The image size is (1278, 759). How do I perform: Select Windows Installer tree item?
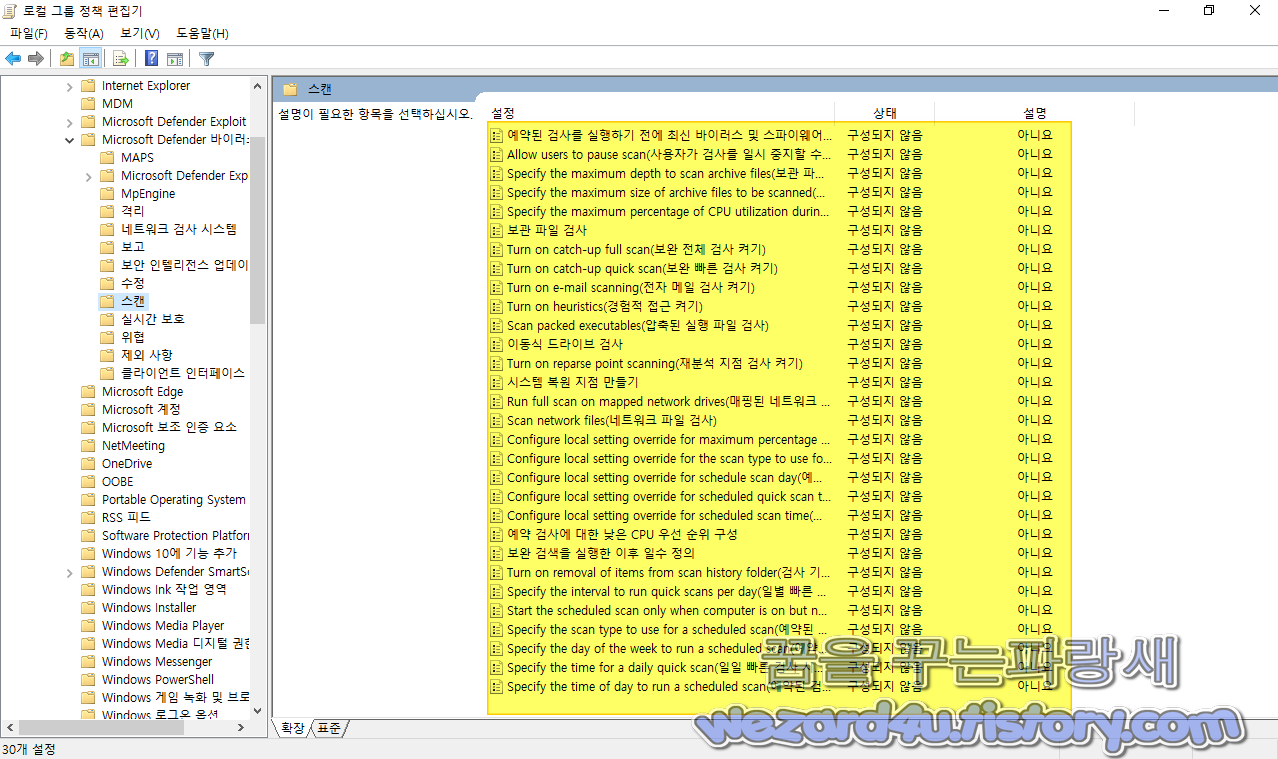click(x=149, y=608)
